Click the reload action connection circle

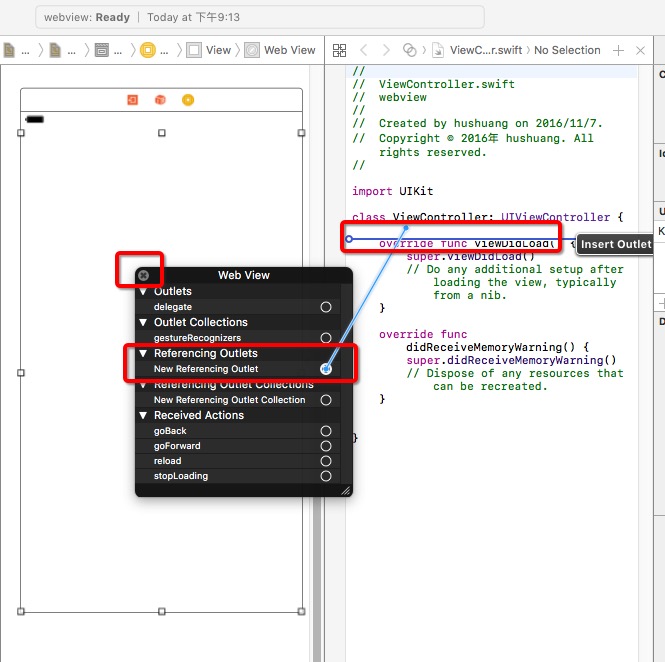(326, 461)
